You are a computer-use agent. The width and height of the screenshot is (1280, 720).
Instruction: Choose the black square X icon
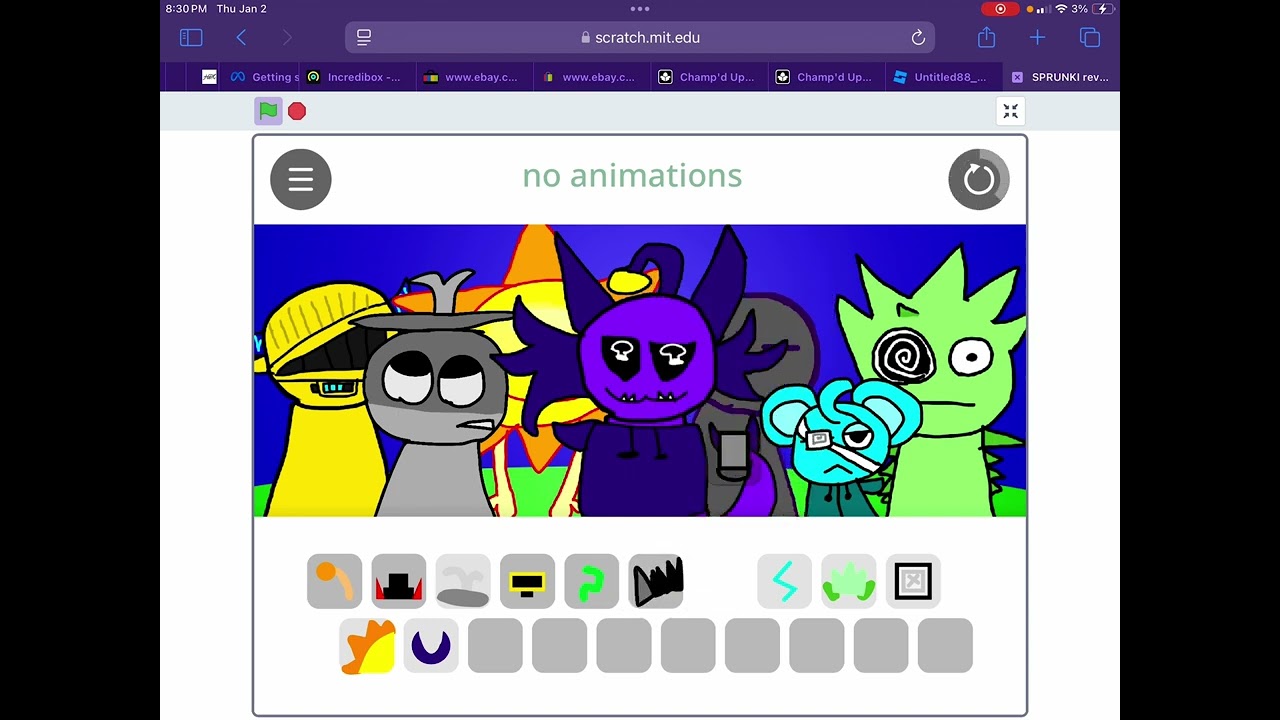(x=913, y=581)
